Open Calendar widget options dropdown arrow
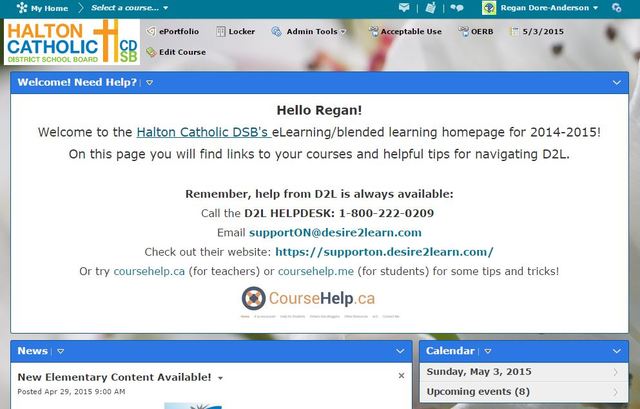The image size is (640, 409). 487,351
